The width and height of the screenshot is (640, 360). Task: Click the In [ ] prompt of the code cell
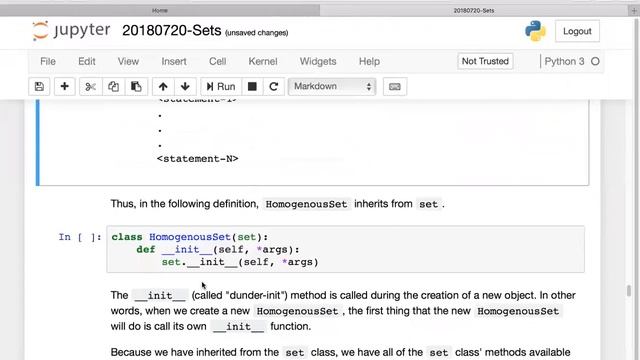80,237
